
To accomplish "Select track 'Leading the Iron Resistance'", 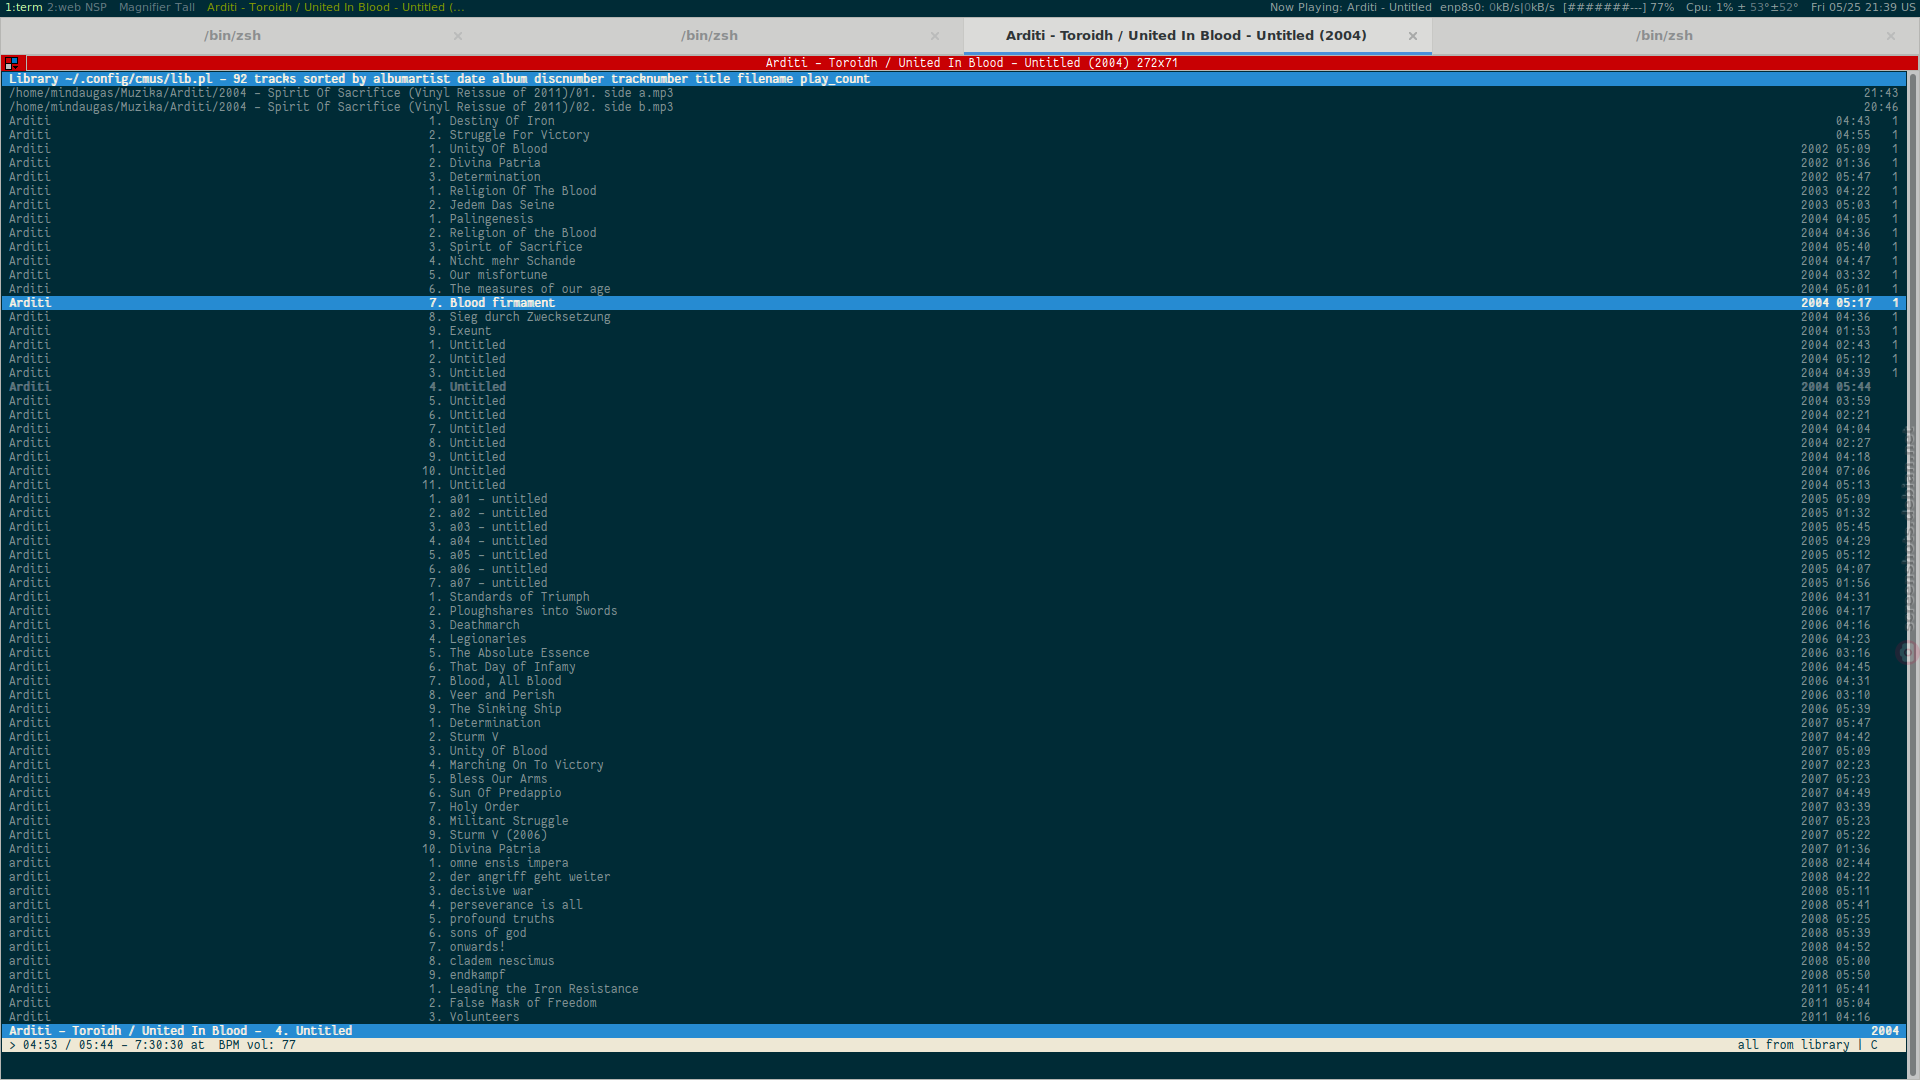I will point(953,989).
